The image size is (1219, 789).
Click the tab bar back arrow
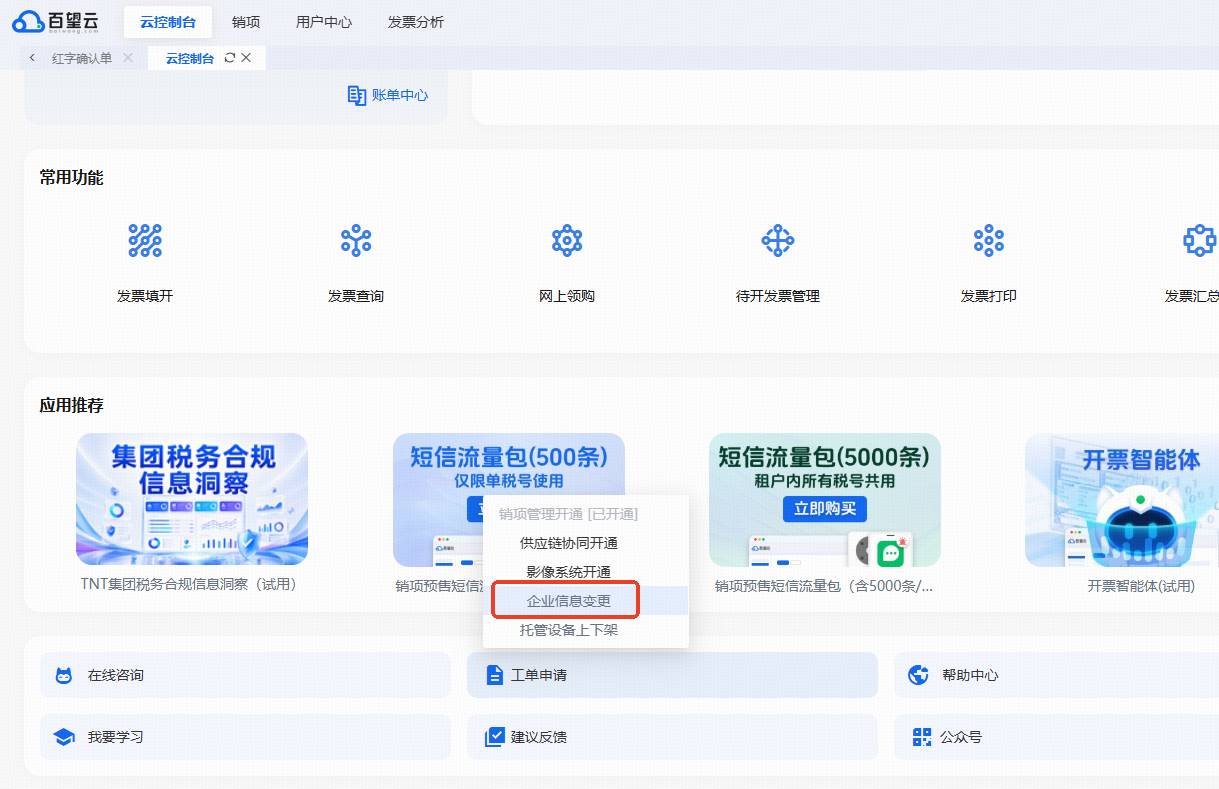click(32, 58)
